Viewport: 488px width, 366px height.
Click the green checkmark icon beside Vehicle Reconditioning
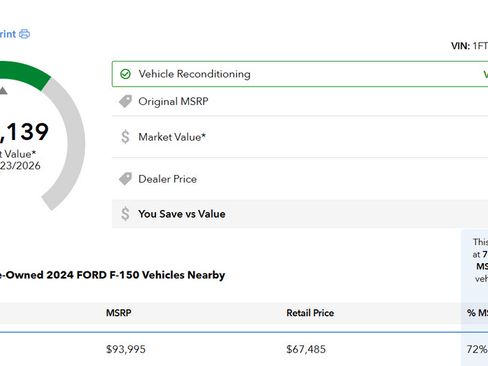click(x=125, y=74)
